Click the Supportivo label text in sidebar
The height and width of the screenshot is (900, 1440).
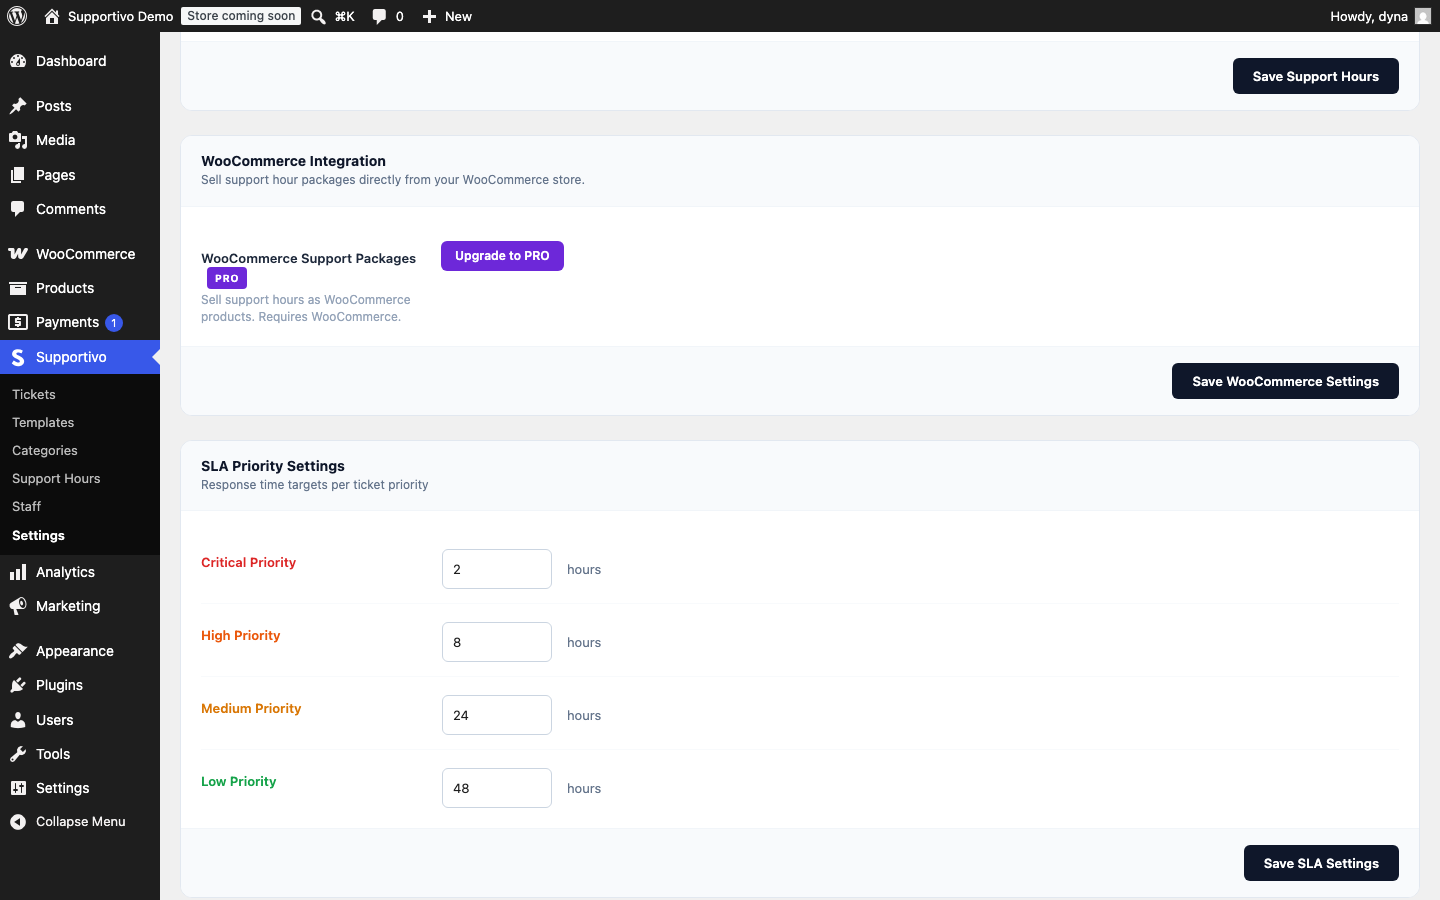click(71, 357)
